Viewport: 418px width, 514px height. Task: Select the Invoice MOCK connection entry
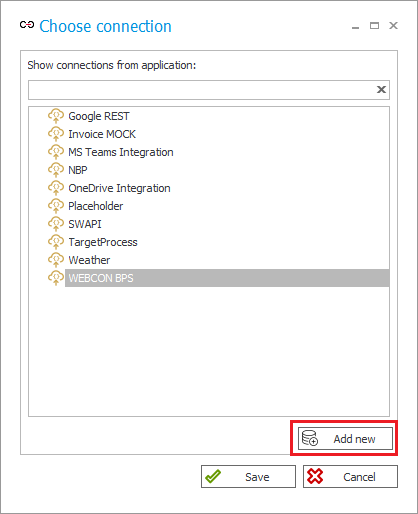102,134
